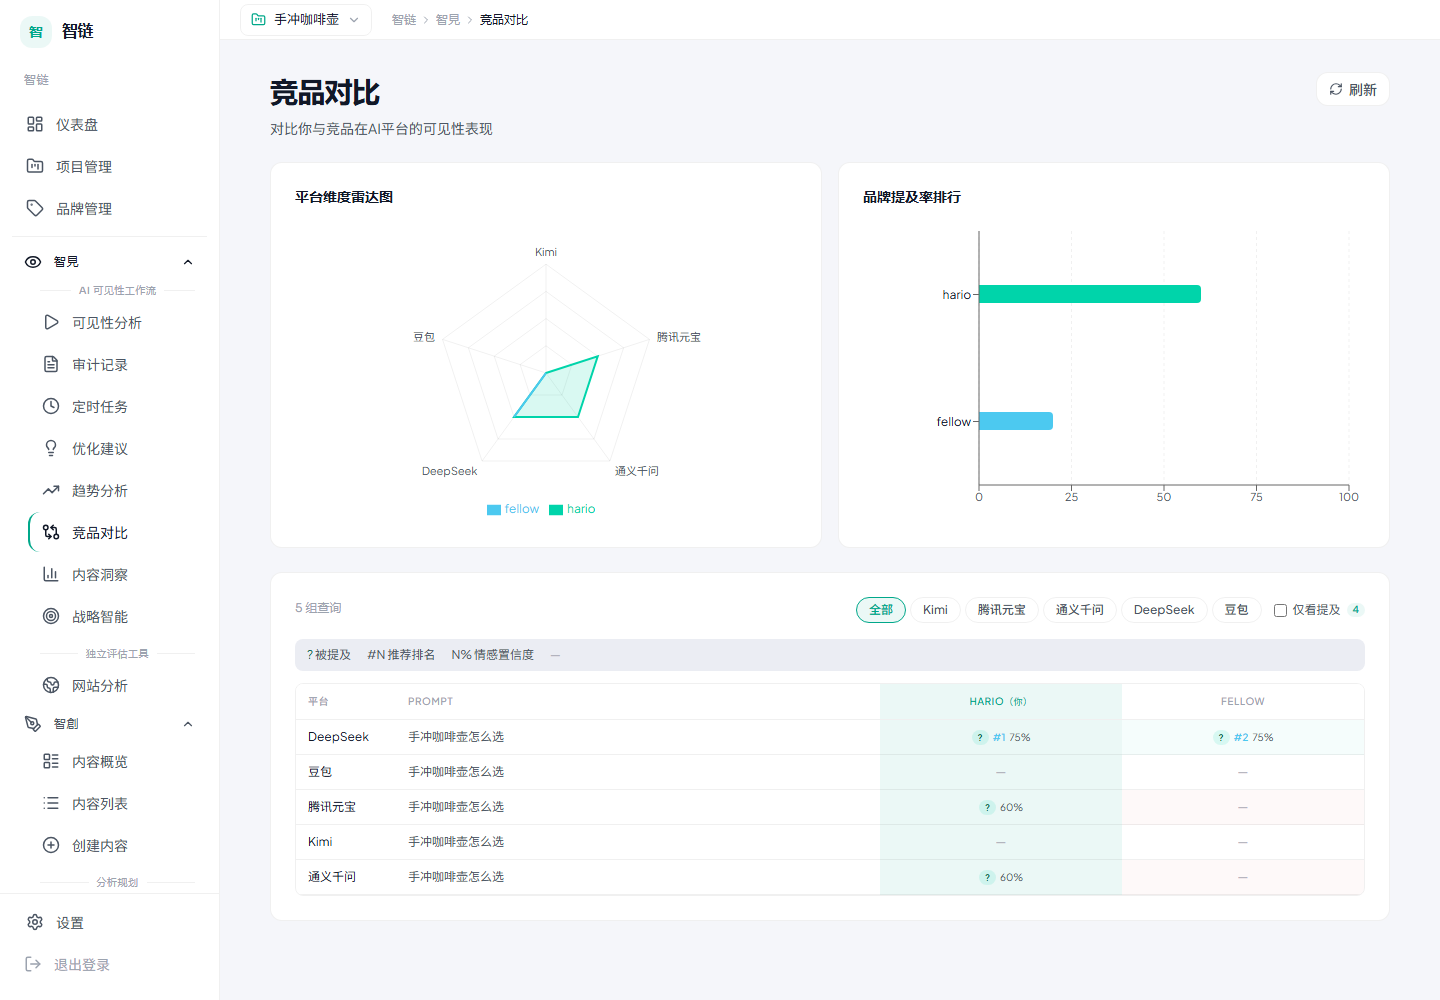1440x1000 pixels.
Task: Click the 品牌管理 tag icon
Action: pos(35,208)
